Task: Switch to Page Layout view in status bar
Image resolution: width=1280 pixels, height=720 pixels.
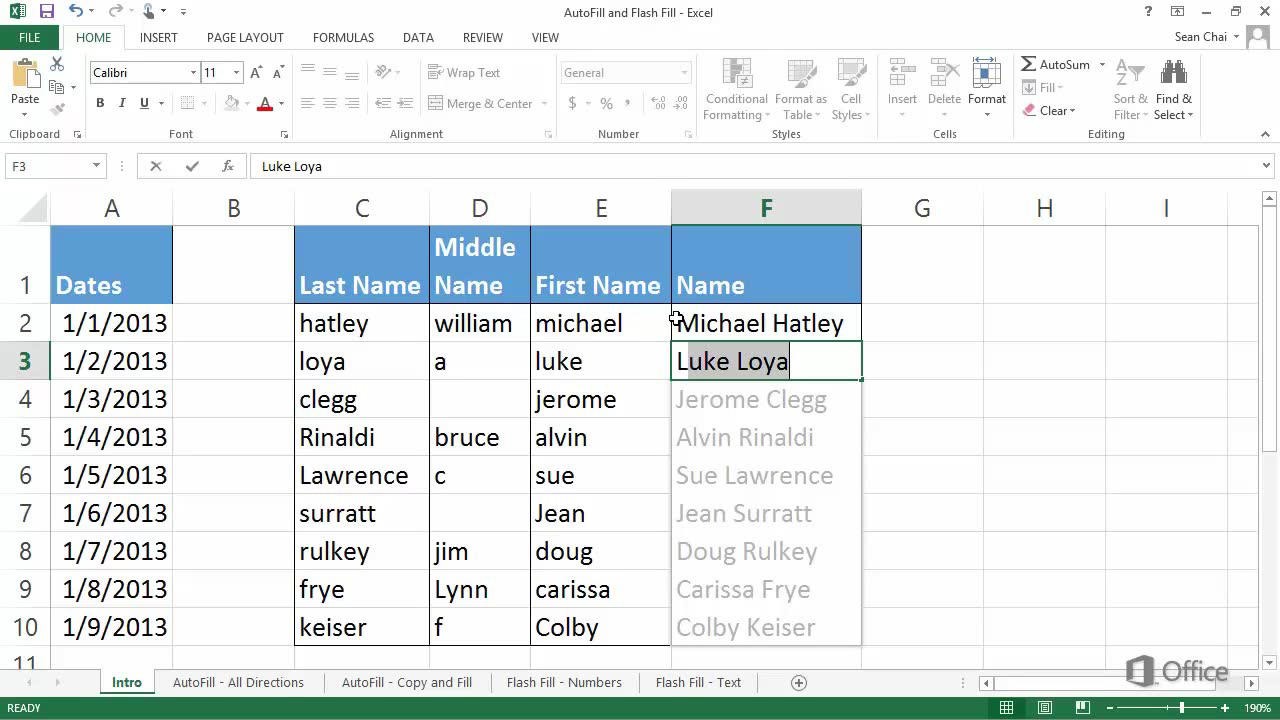Action: 1045,708
